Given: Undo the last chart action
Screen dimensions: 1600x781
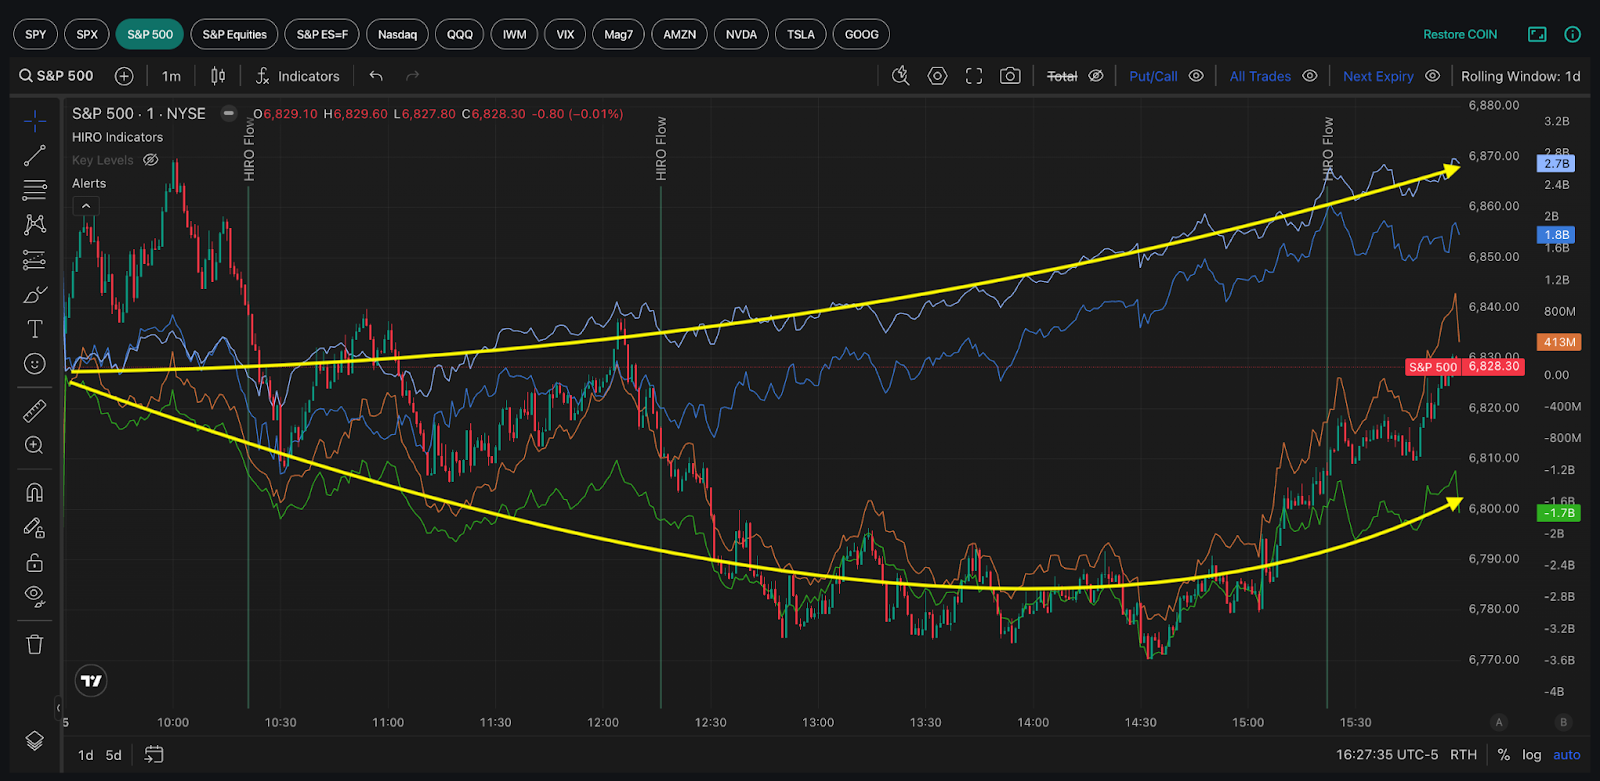Looking at the screenshot, I should tap(376, 76).
